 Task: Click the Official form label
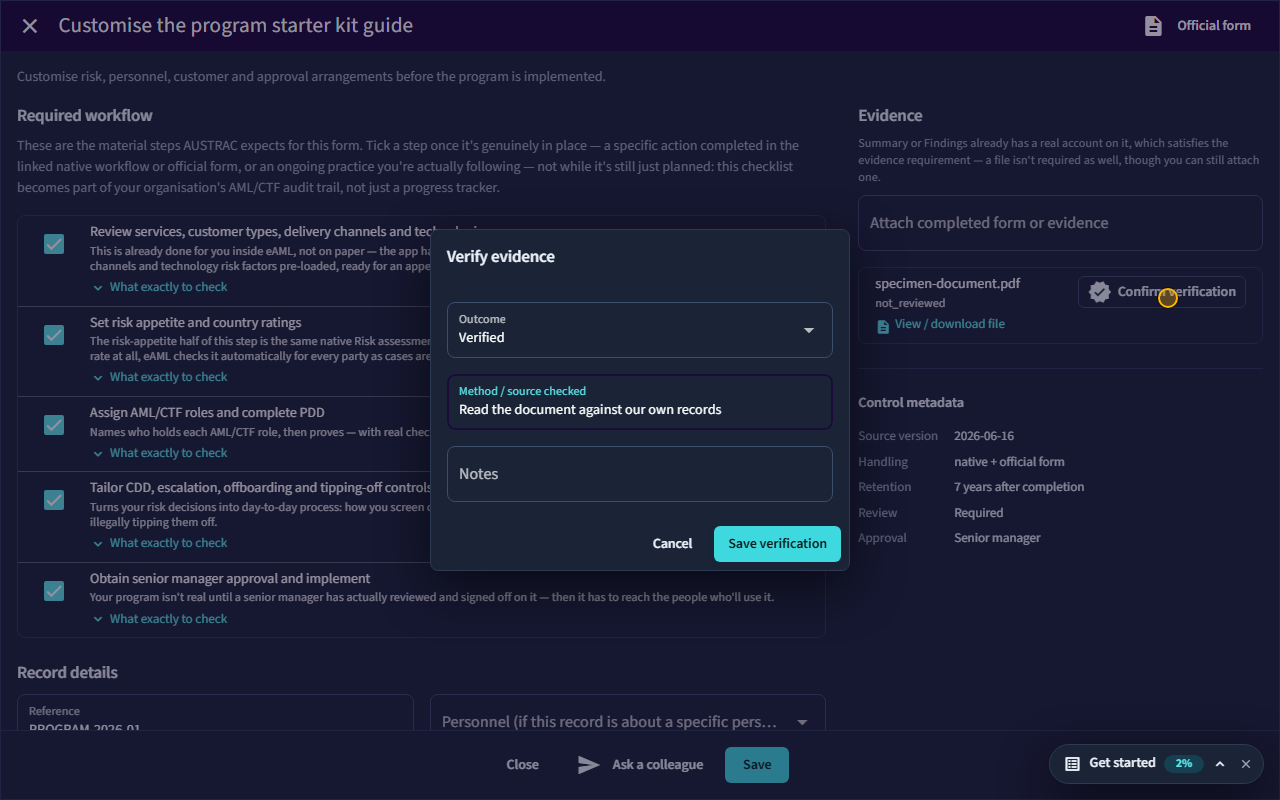pos(1214,26)
